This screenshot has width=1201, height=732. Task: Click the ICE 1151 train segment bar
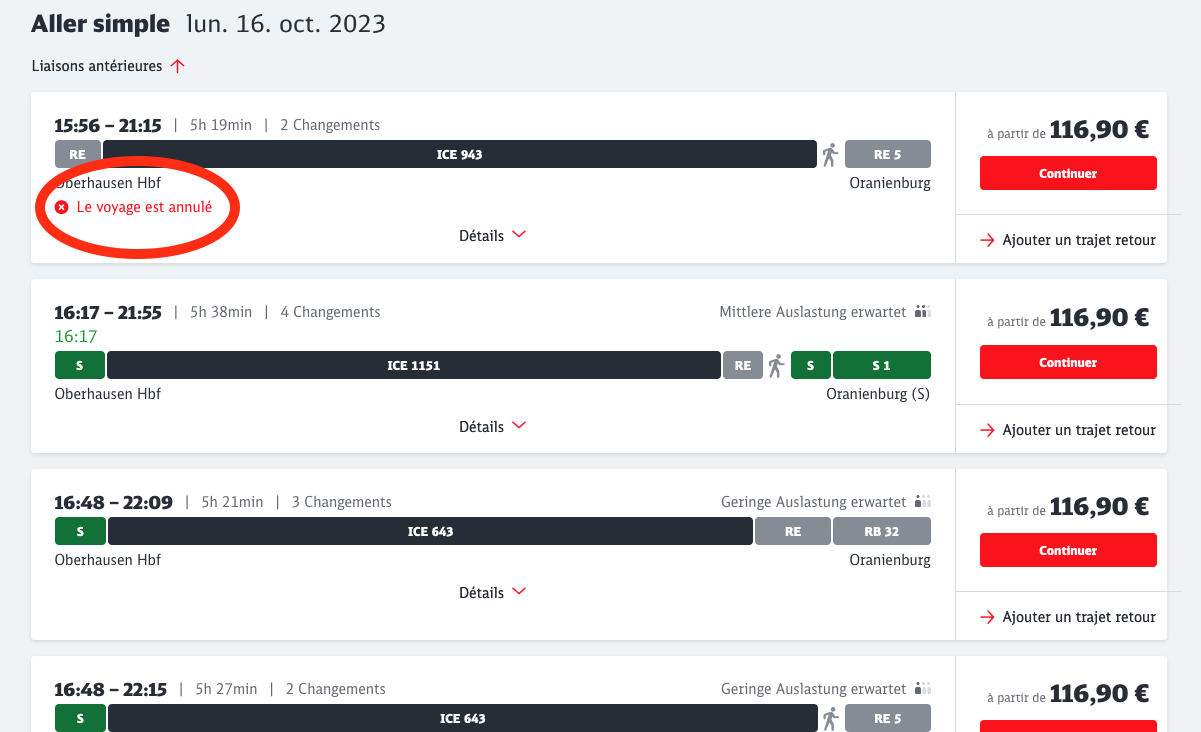pos(413,365)
